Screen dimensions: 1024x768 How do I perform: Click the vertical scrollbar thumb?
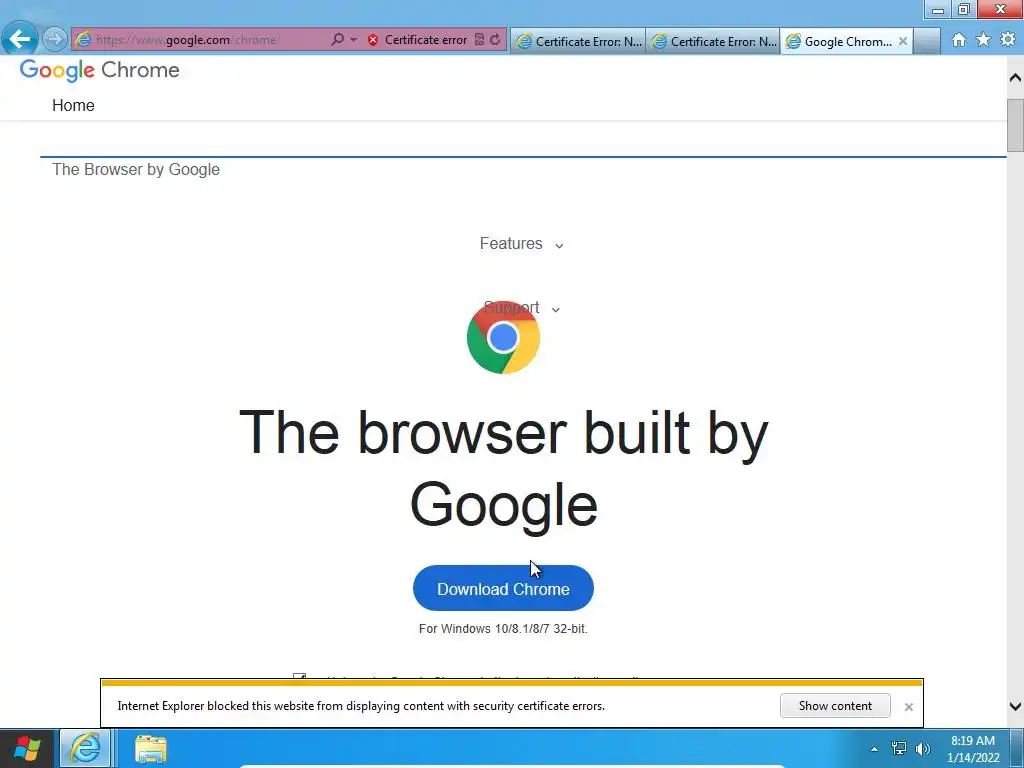tap(1015, 125)
